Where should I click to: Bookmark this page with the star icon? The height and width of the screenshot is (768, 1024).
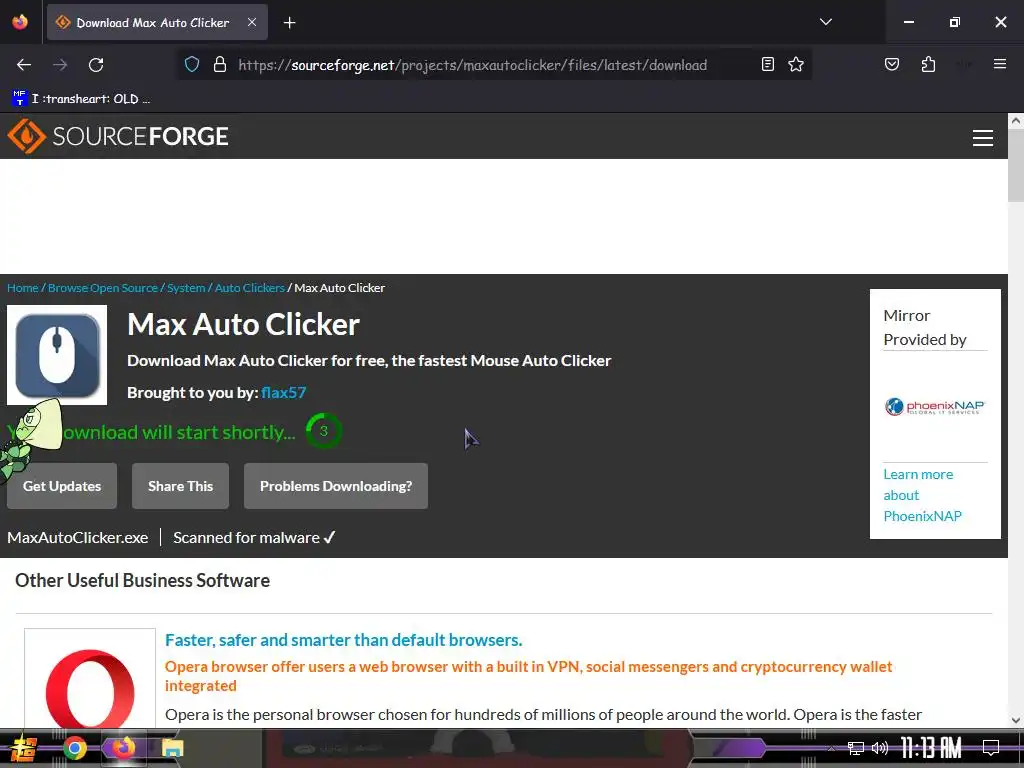tap(795, 65)
